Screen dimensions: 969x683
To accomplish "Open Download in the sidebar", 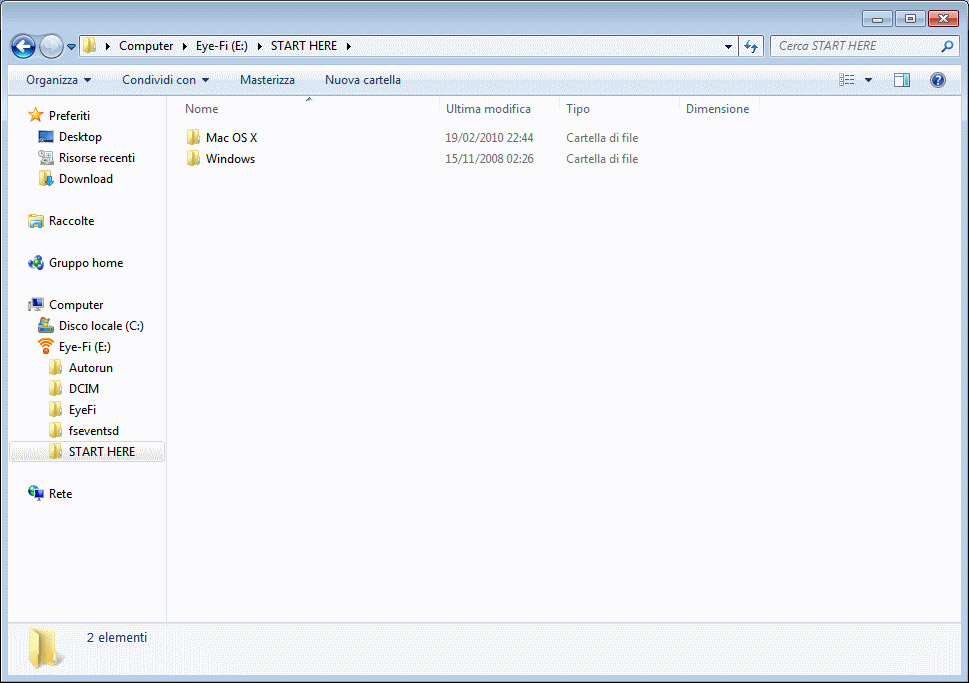I will (86, 179).
